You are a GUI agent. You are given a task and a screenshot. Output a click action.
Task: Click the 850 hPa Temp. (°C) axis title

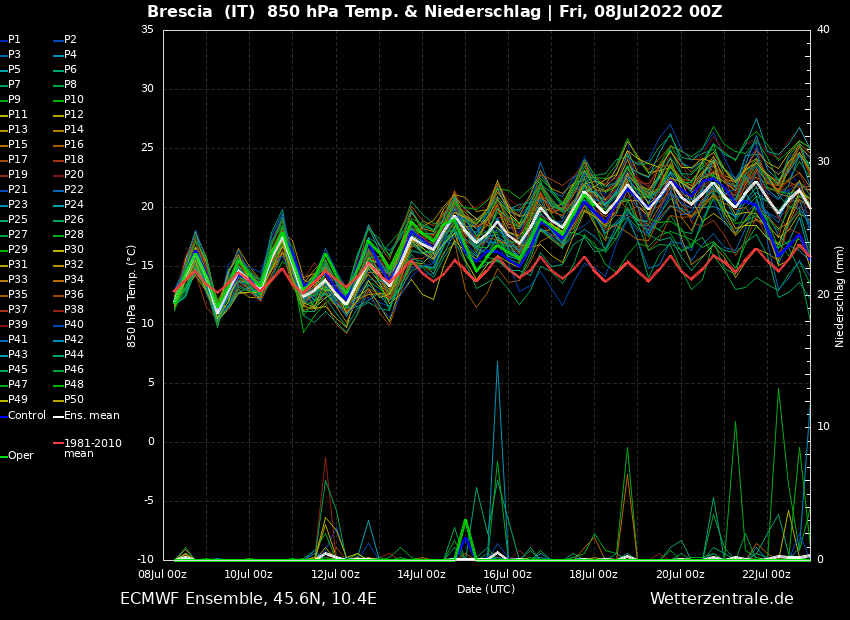(x=132, y=296)
